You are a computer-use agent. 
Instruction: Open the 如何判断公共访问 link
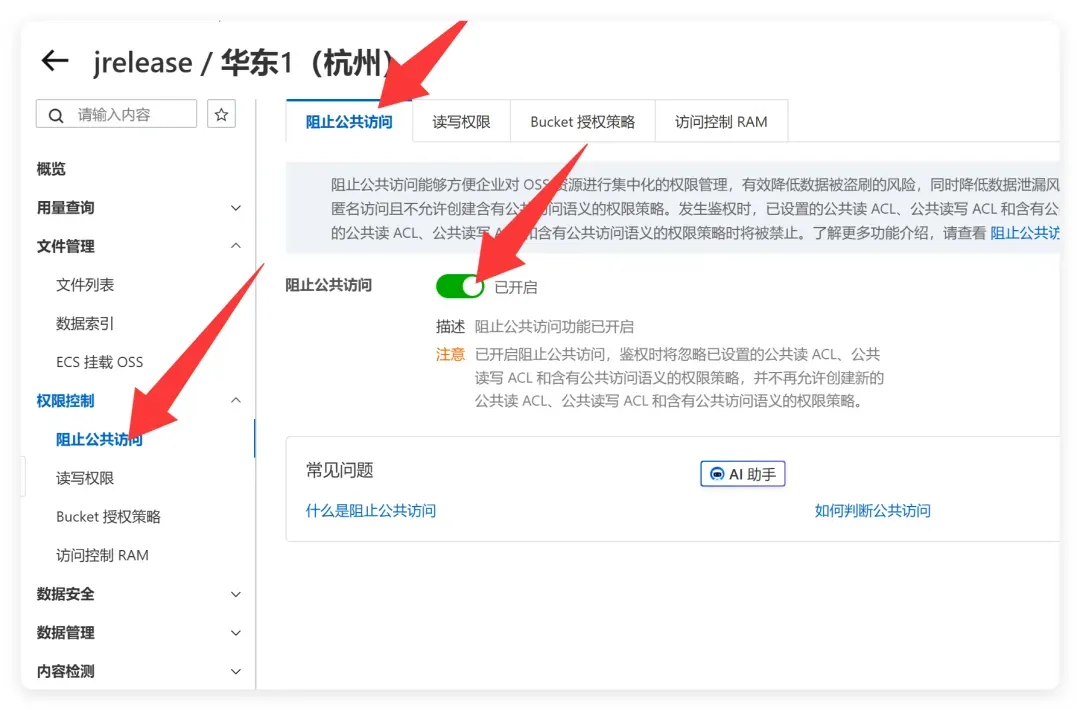(872, 510)
